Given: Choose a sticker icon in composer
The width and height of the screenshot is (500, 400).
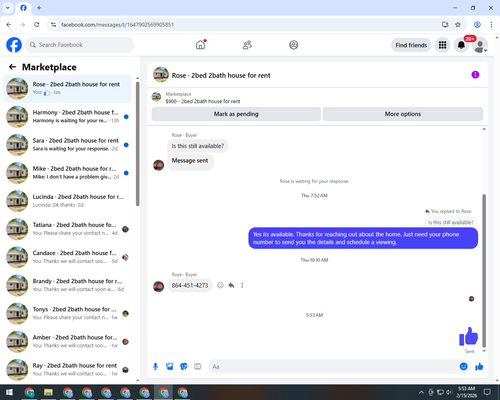Looking at the screenshot, I should [184, 367].
